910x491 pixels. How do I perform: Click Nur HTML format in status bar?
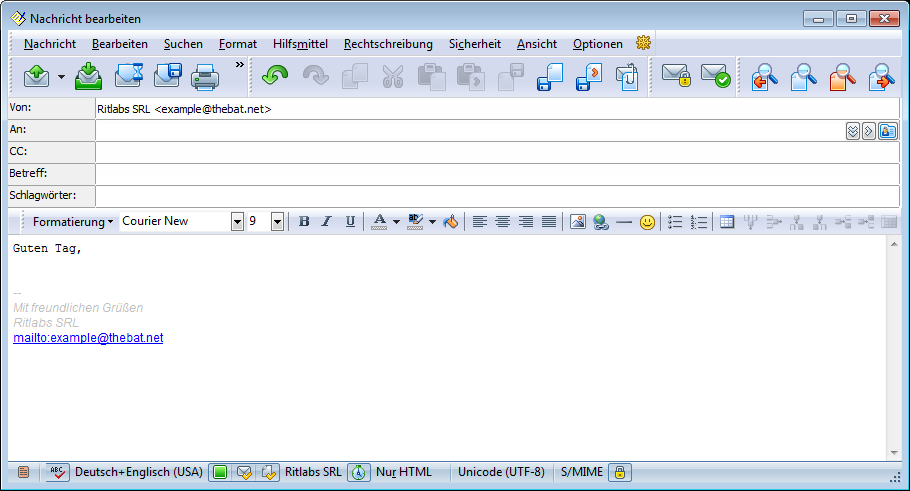pyautogui.click(x=404, y=472)
